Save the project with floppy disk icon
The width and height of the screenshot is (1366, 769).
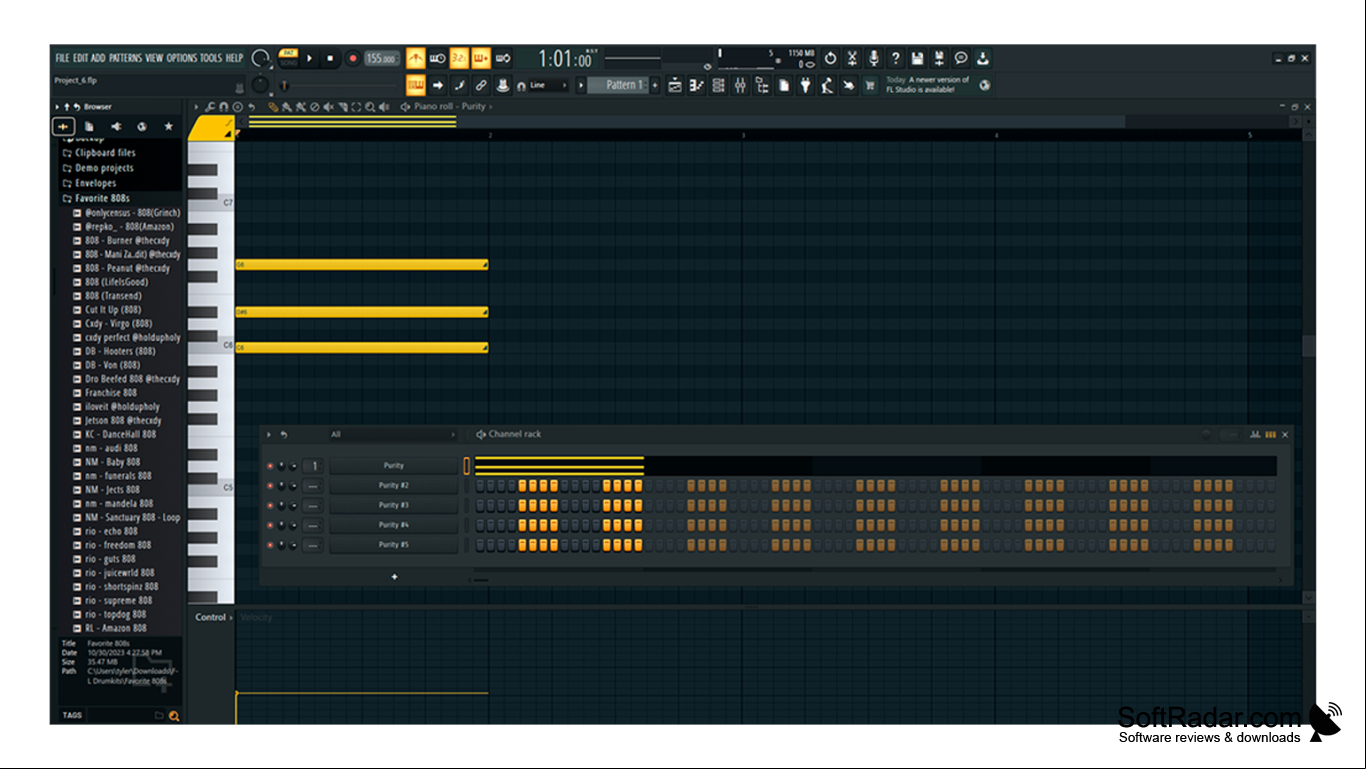tap(917, 59)
